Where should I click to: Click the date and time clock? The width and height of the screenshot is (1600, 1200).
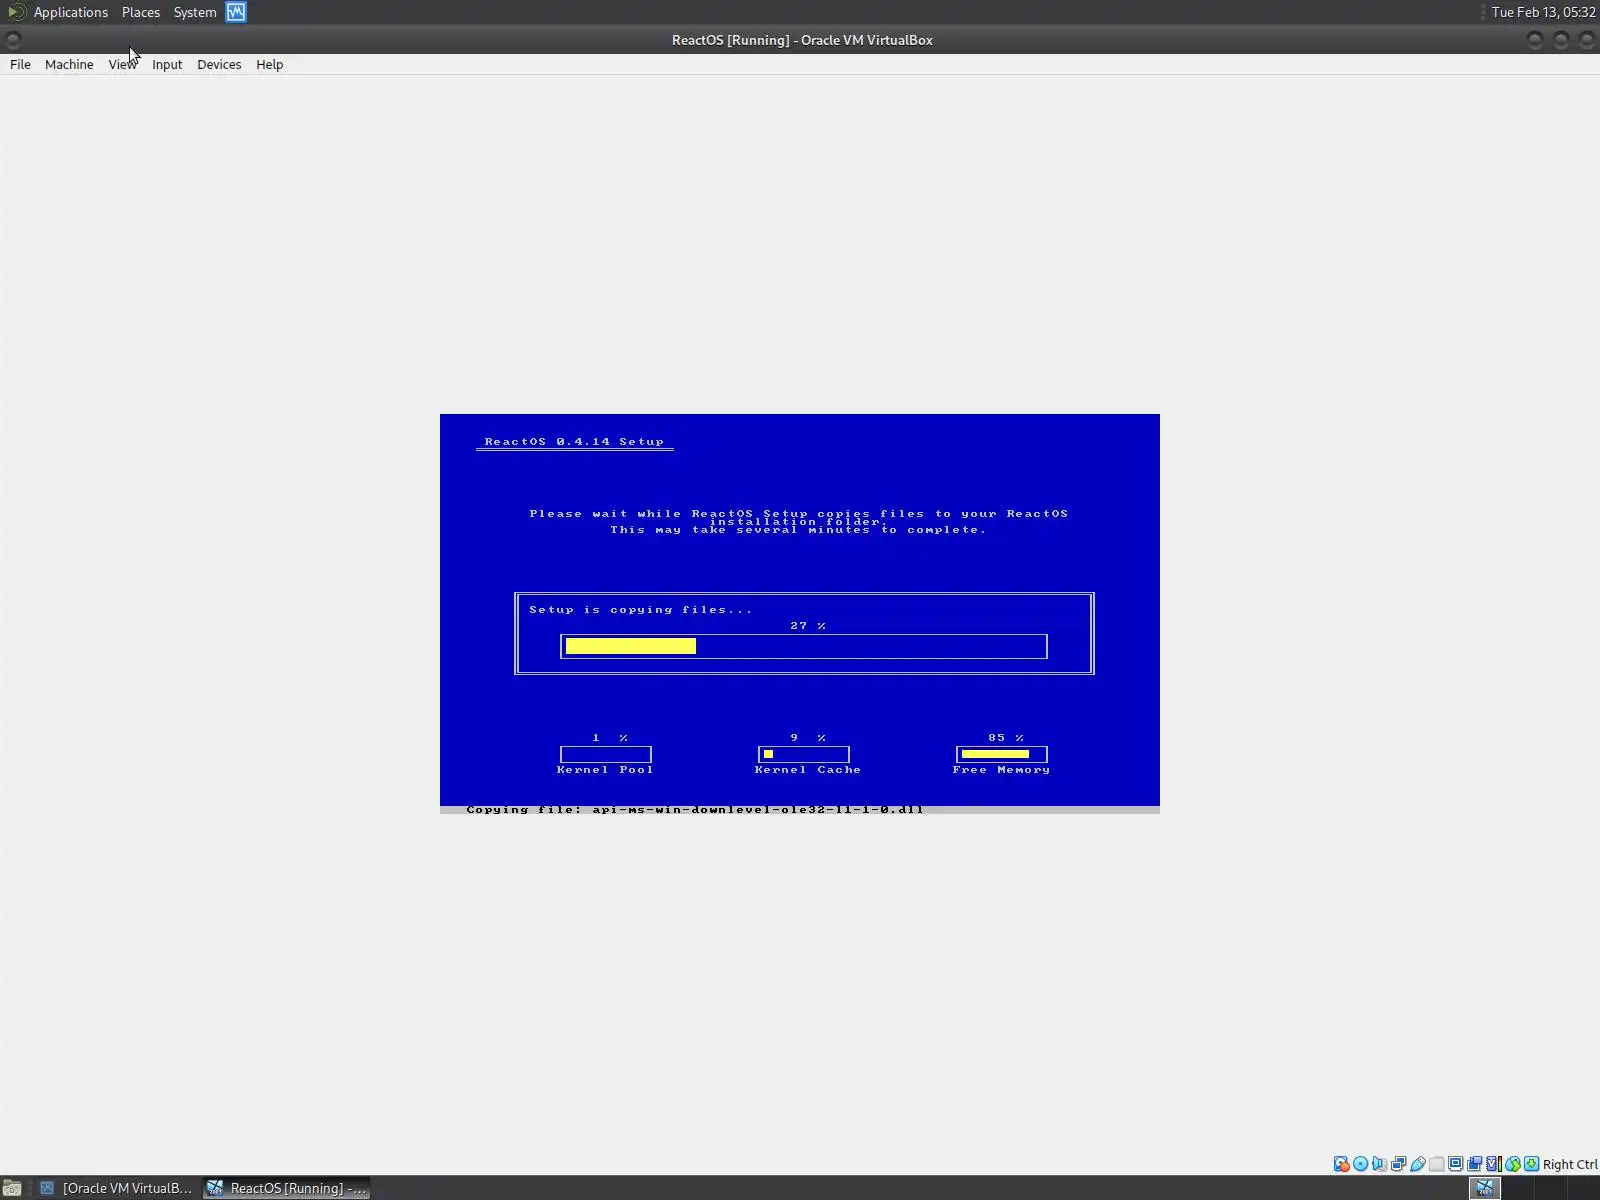(x=1543, y=12)
